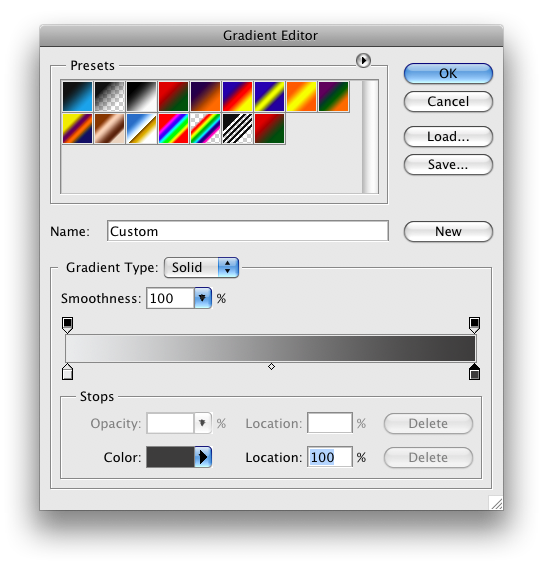The height and width of the screenshot is (565, 543).
Task: Select the right opacity stop above the gradient bar
Action: tap(474, 325)
